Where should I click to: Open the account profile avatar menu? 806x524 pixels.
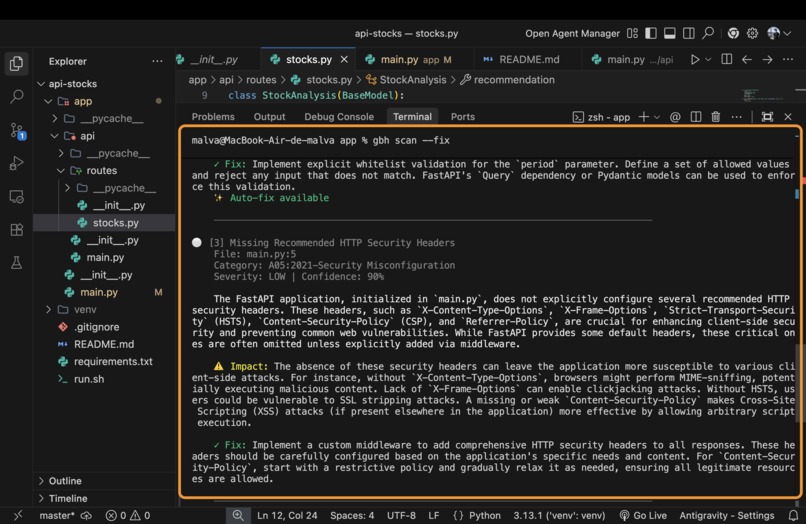tap(778, 33)
